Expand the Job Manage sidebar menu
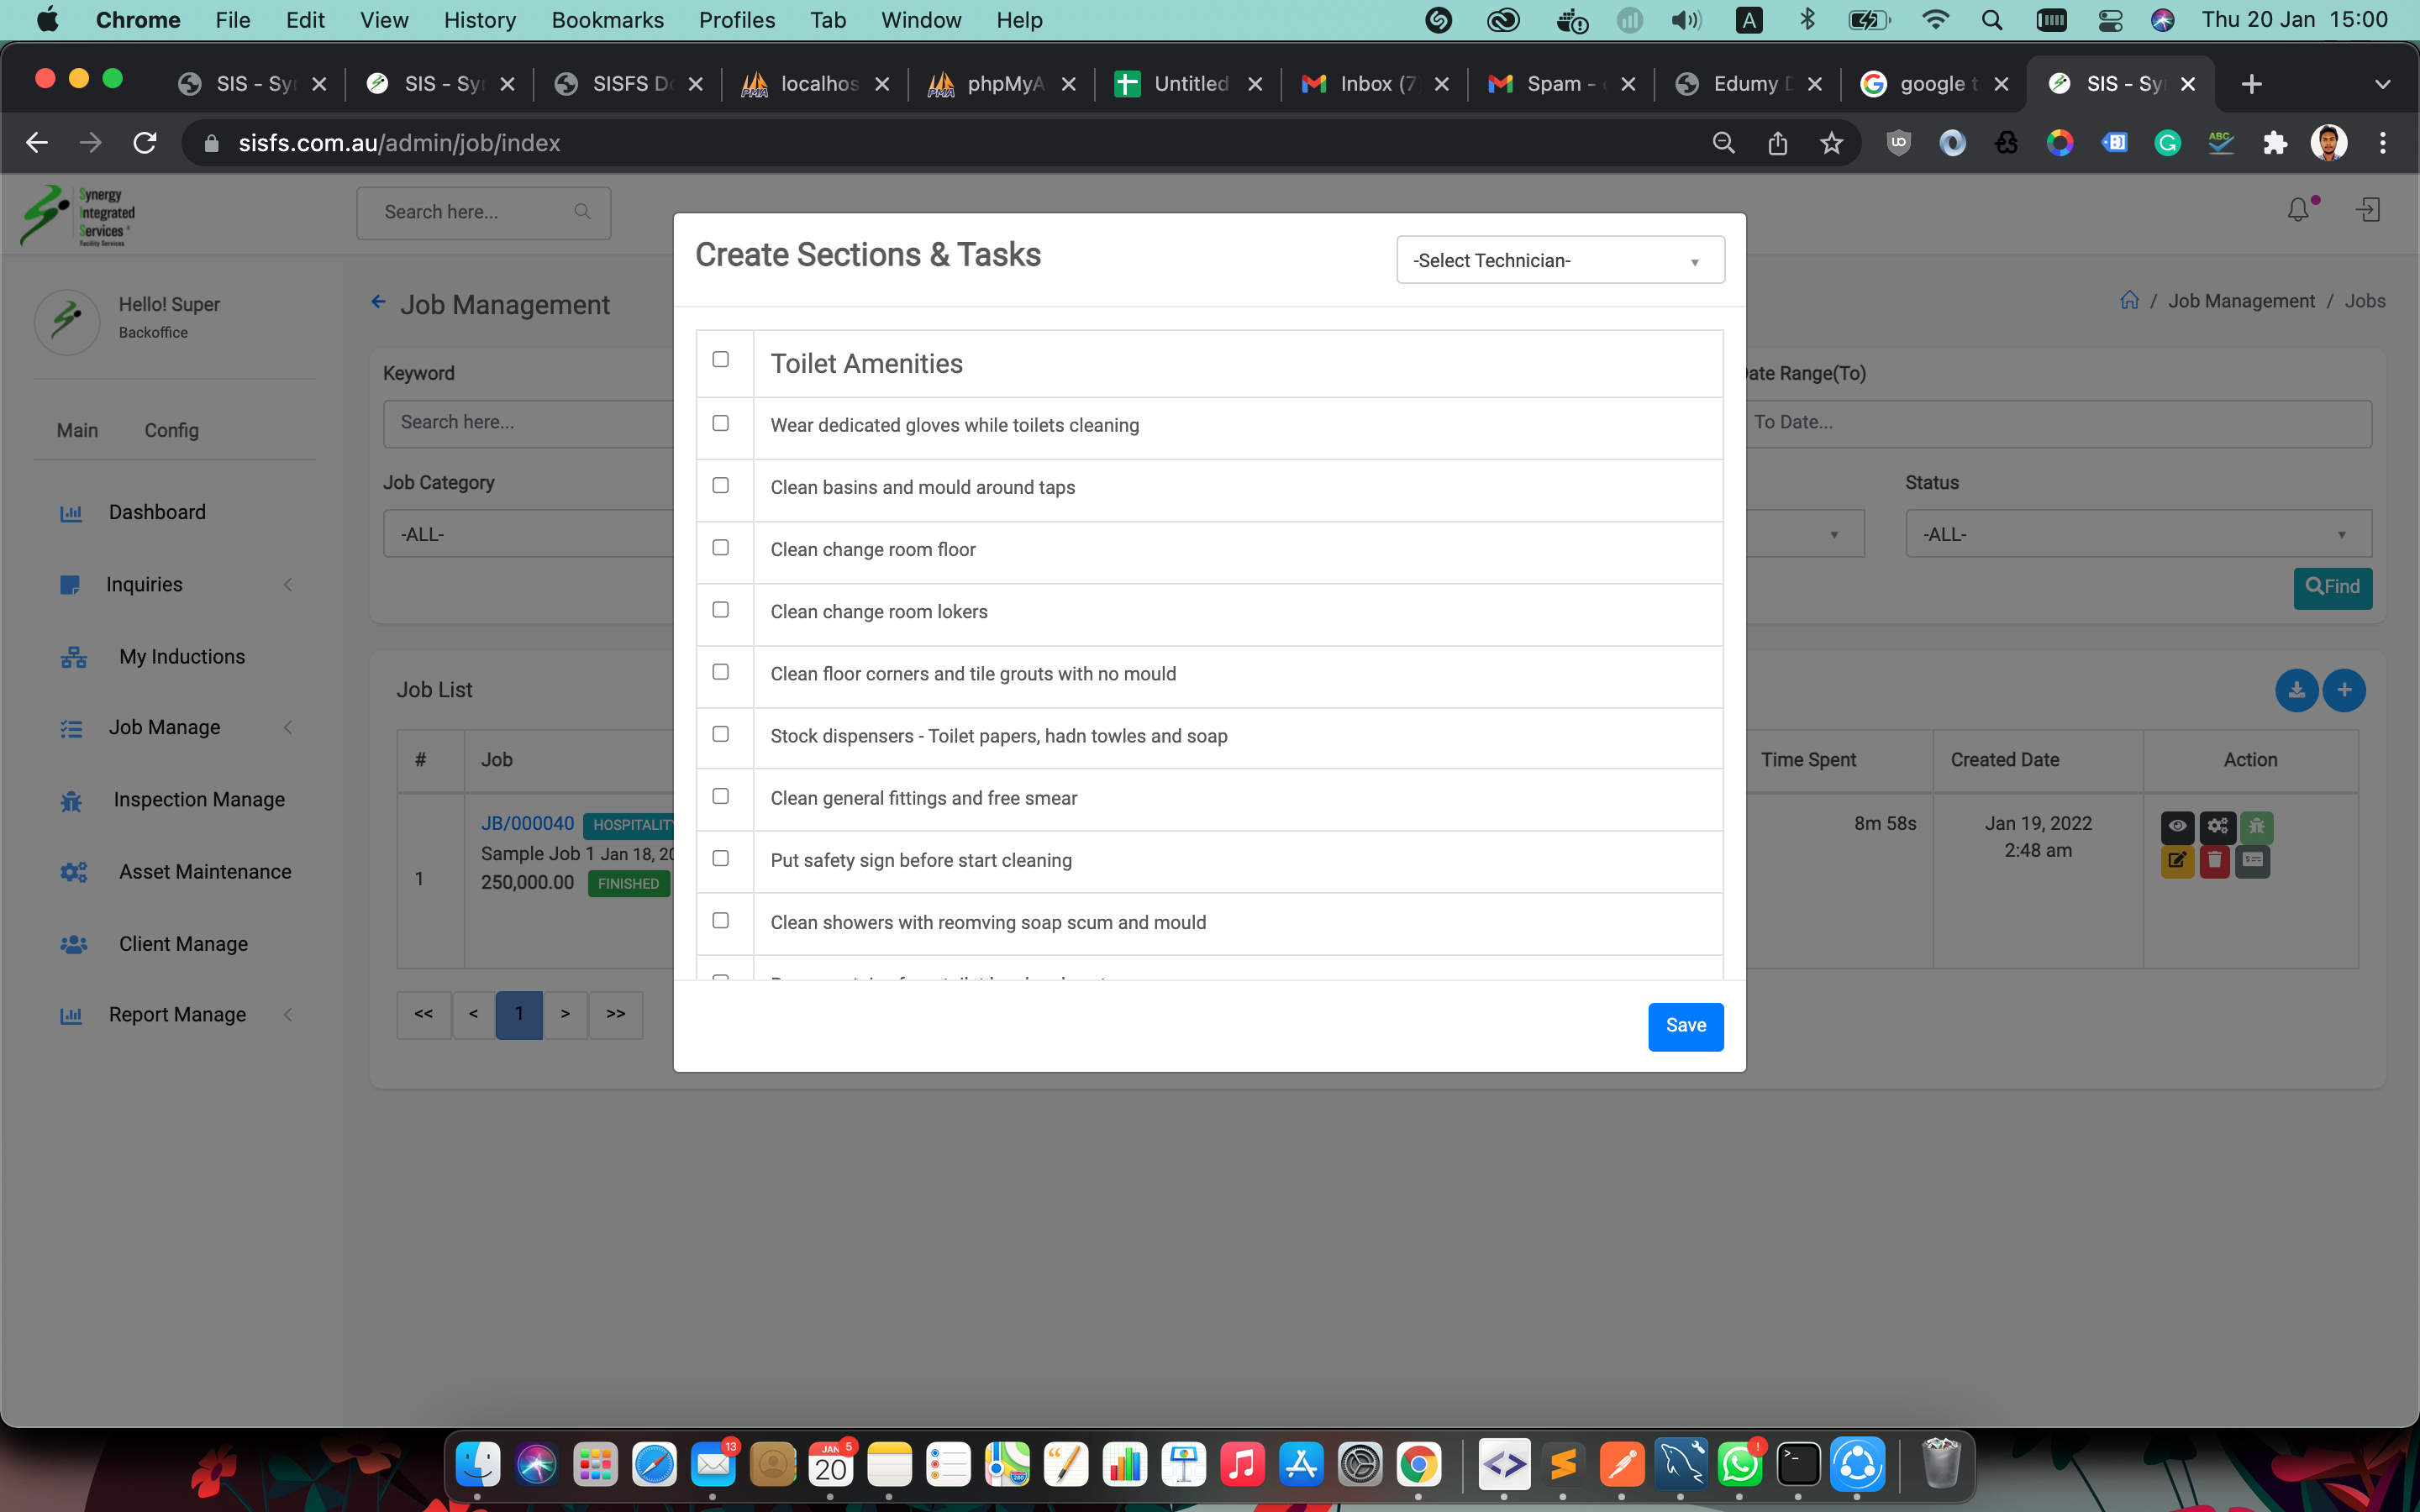The width and height of the screenshot is (2420, 1512). tap(165, 728)
